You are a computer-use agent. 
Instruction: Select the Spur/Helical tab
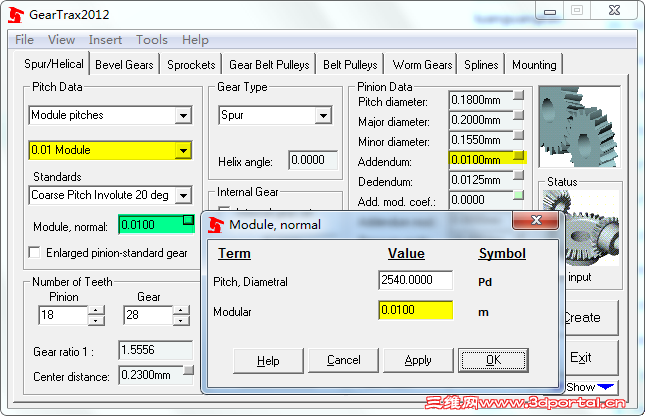pos(53,64)
